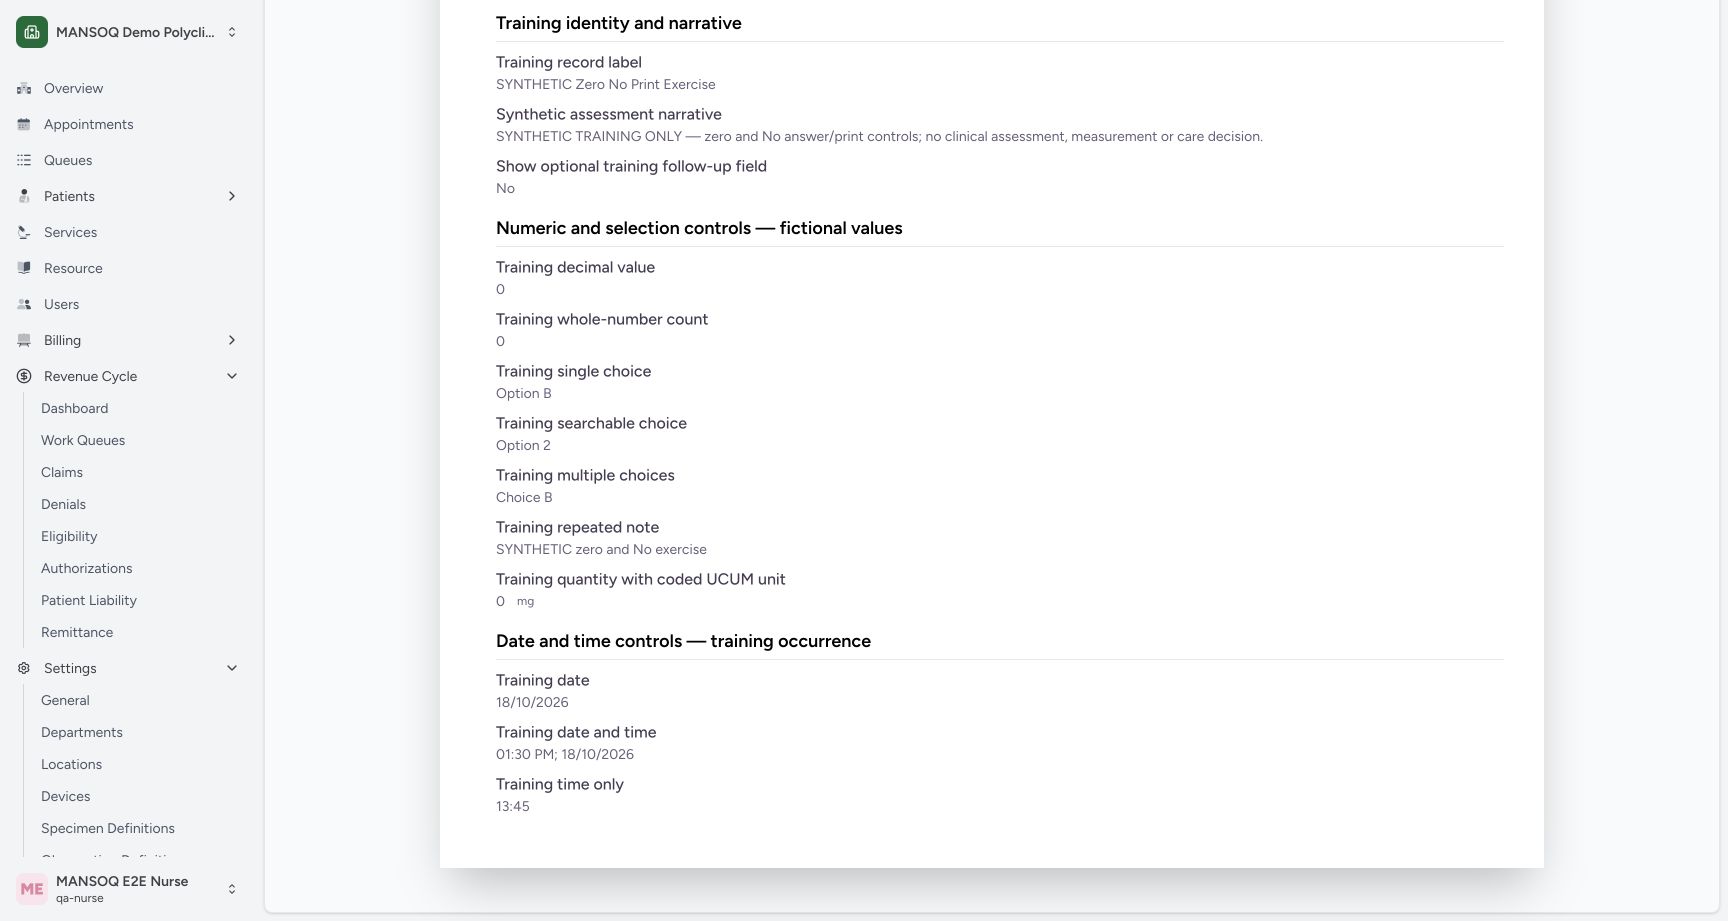Click the Patients person icon
Viewport: 1728px width, 921px height.
coord(24,196)
